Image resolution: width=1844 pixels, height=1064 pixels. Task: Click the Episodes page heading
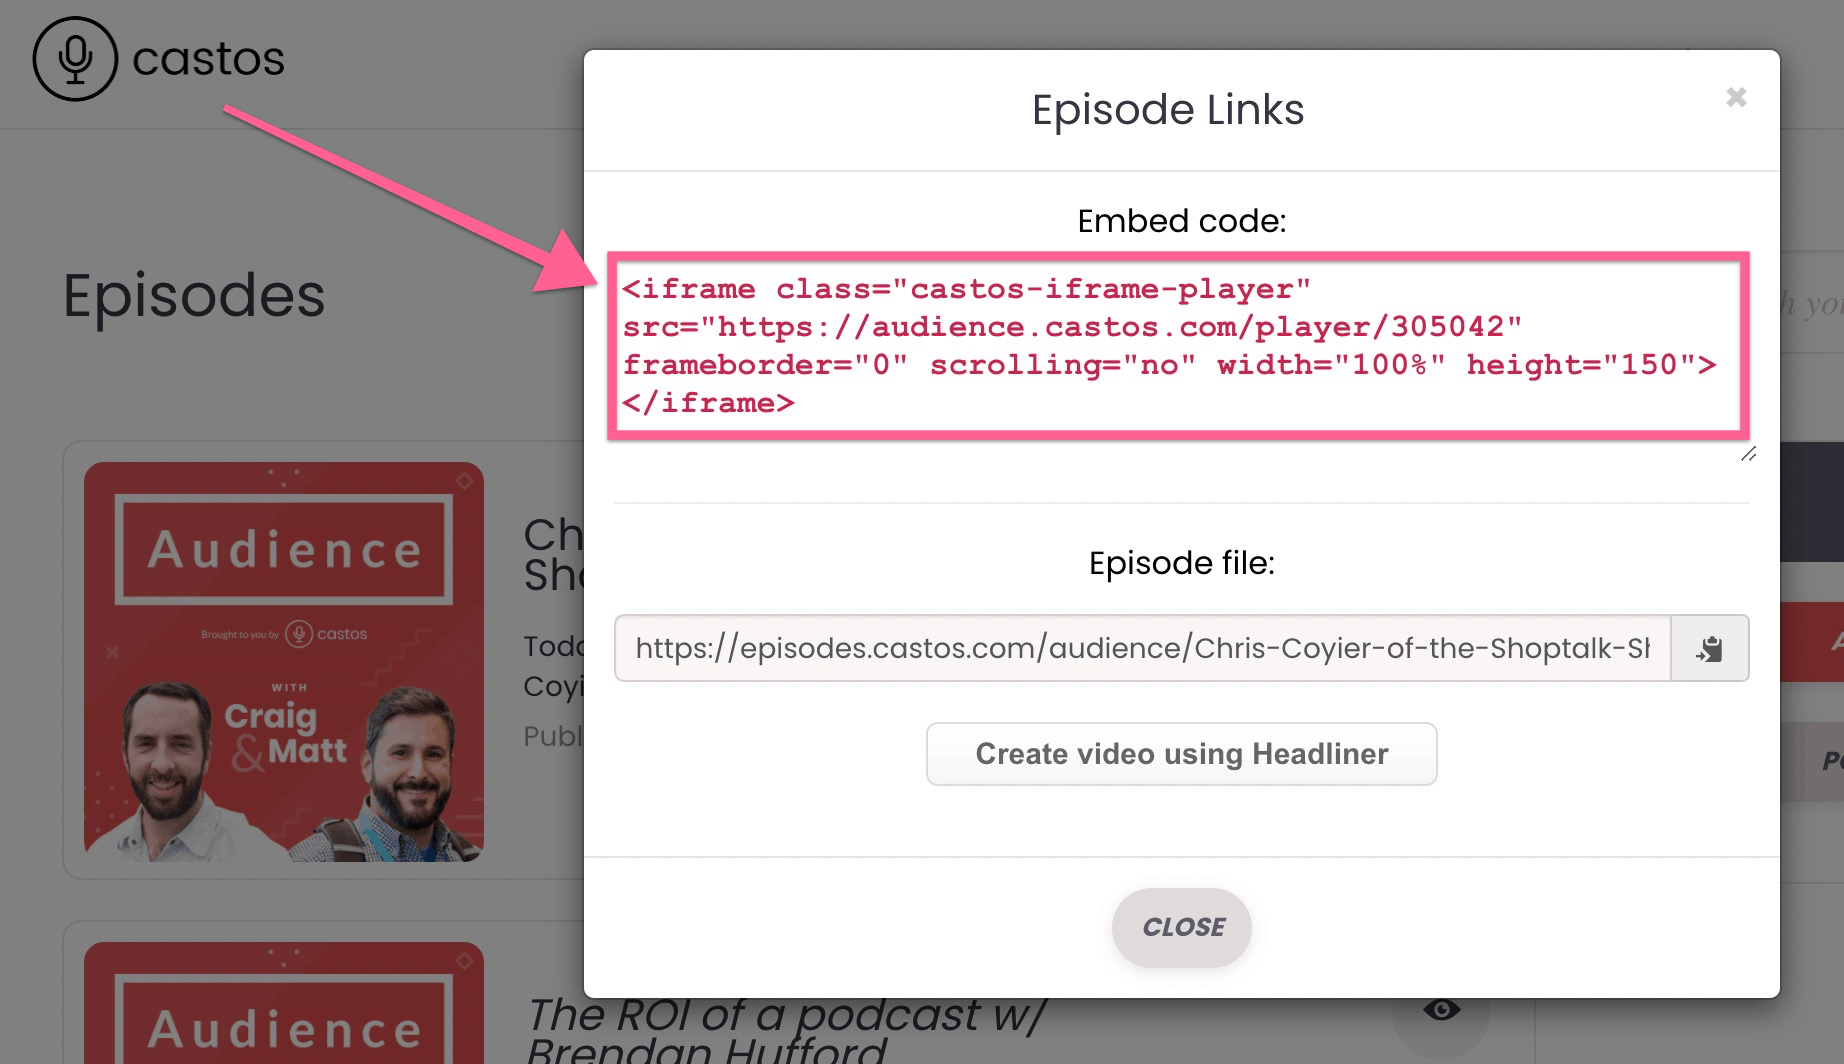tap(194, 296)
